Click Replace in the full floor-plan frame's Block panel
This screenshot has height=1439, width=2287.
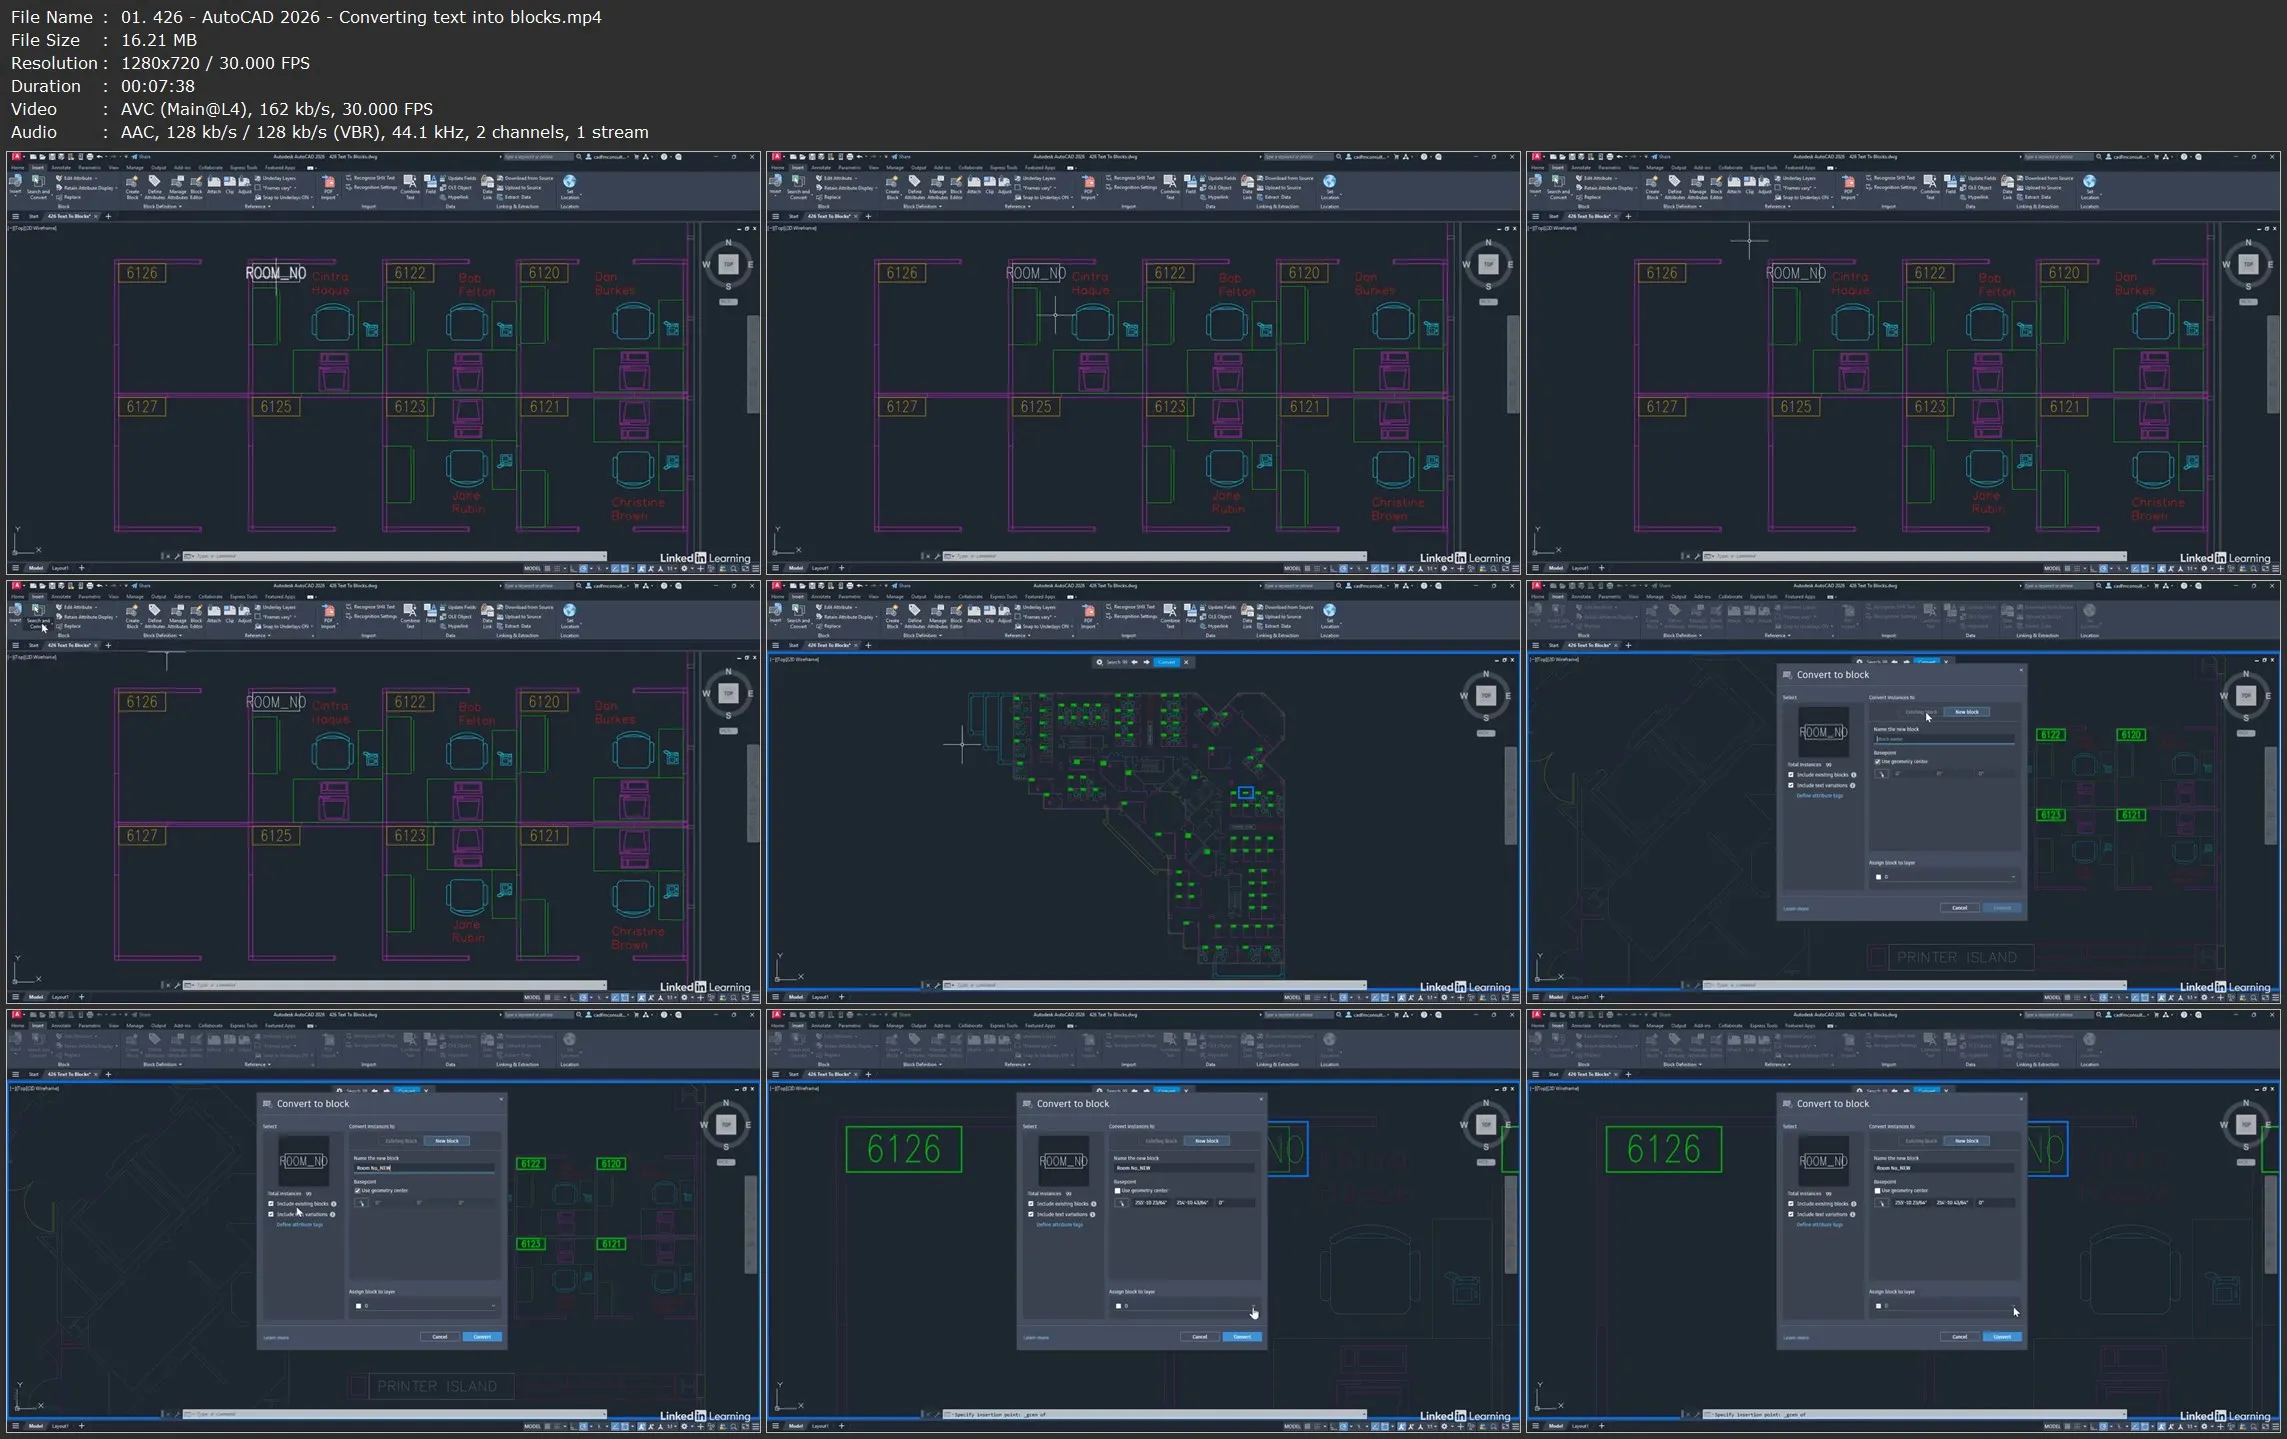click(x=829, y=626)
